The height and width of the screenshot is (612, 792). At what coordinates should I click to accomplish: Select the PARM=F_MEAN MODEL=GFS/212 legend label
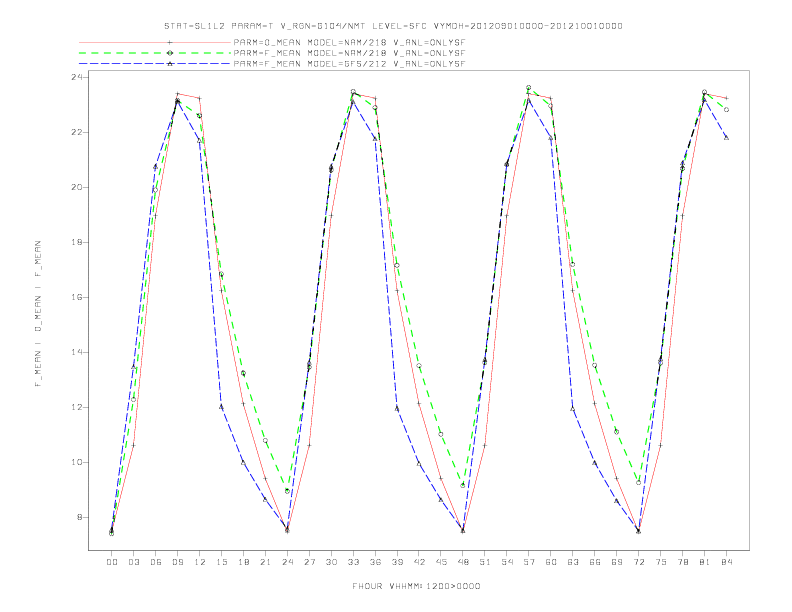point(349,64)
